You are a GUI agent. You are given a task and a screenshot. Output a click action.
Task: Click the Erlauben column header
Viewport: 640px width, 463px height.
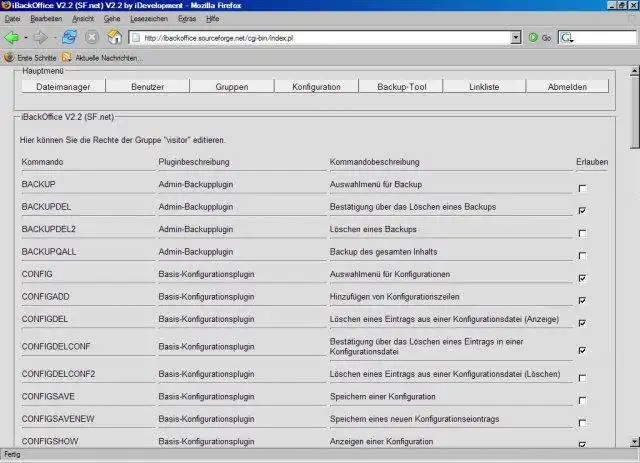coord(592,162)
